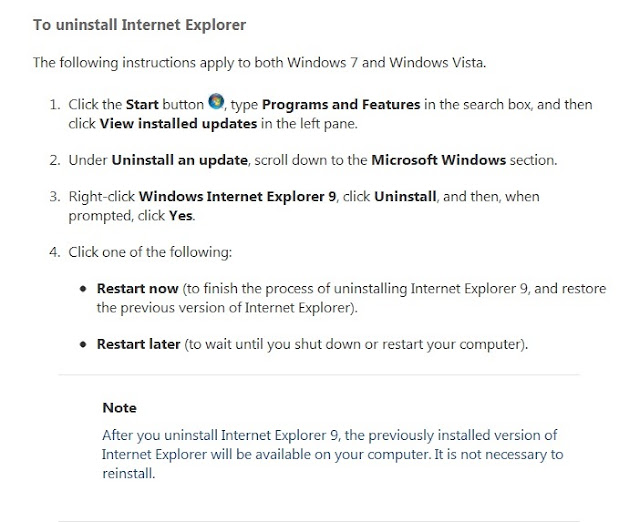Click the bold 'Yes' in step 3
This screenshot has height=522, width=640.
181,215
